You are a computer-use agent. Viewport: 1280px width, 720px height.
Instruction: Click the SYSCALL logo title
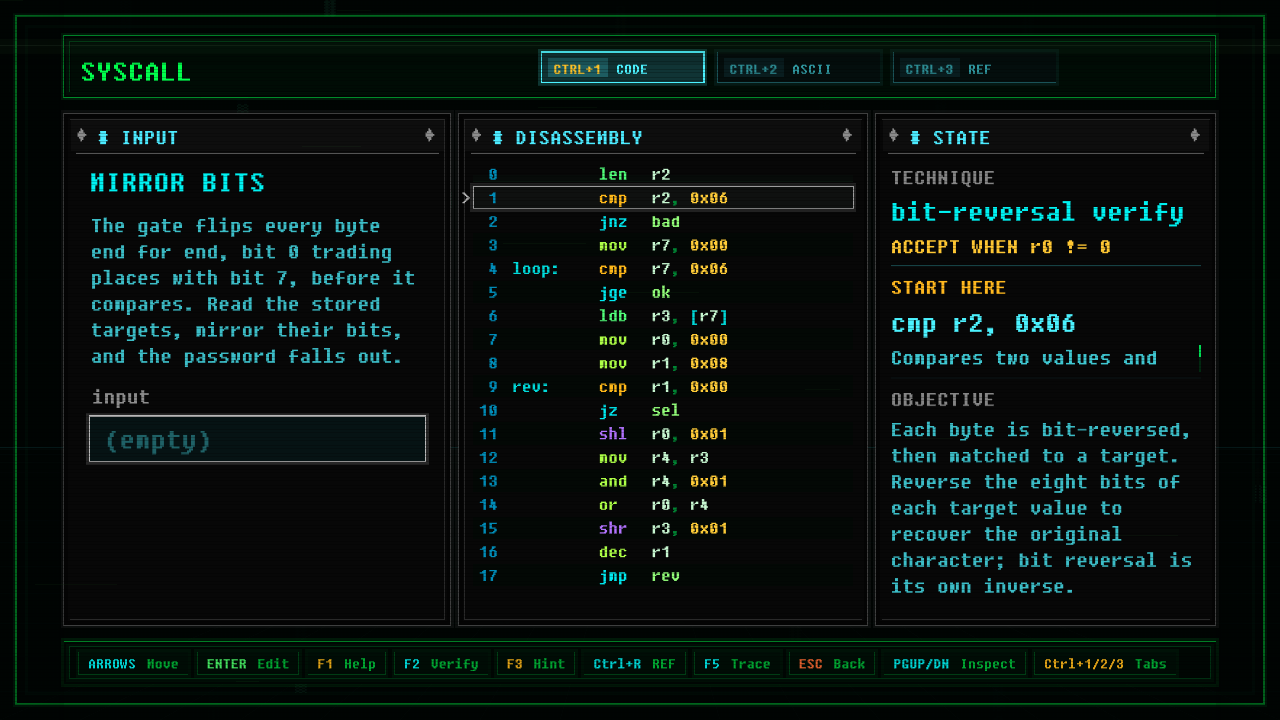[x=135, y=72]
